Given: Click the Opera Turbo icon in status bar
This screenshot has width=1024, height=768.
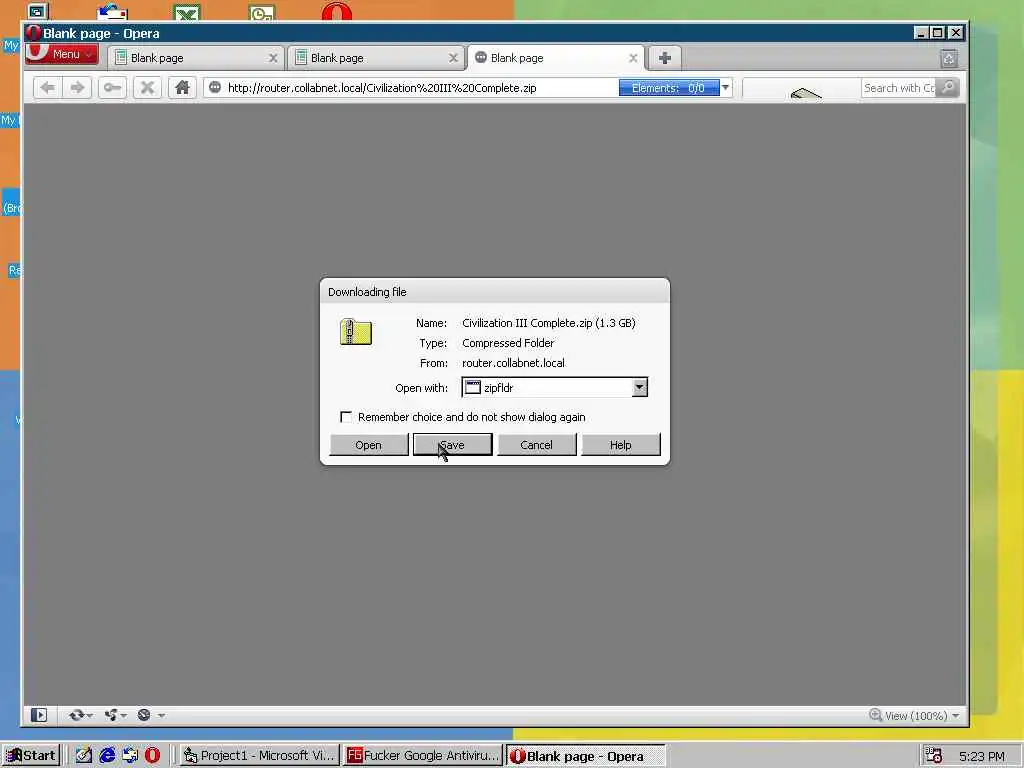Looking at the screenshot, I should (144, 715).
